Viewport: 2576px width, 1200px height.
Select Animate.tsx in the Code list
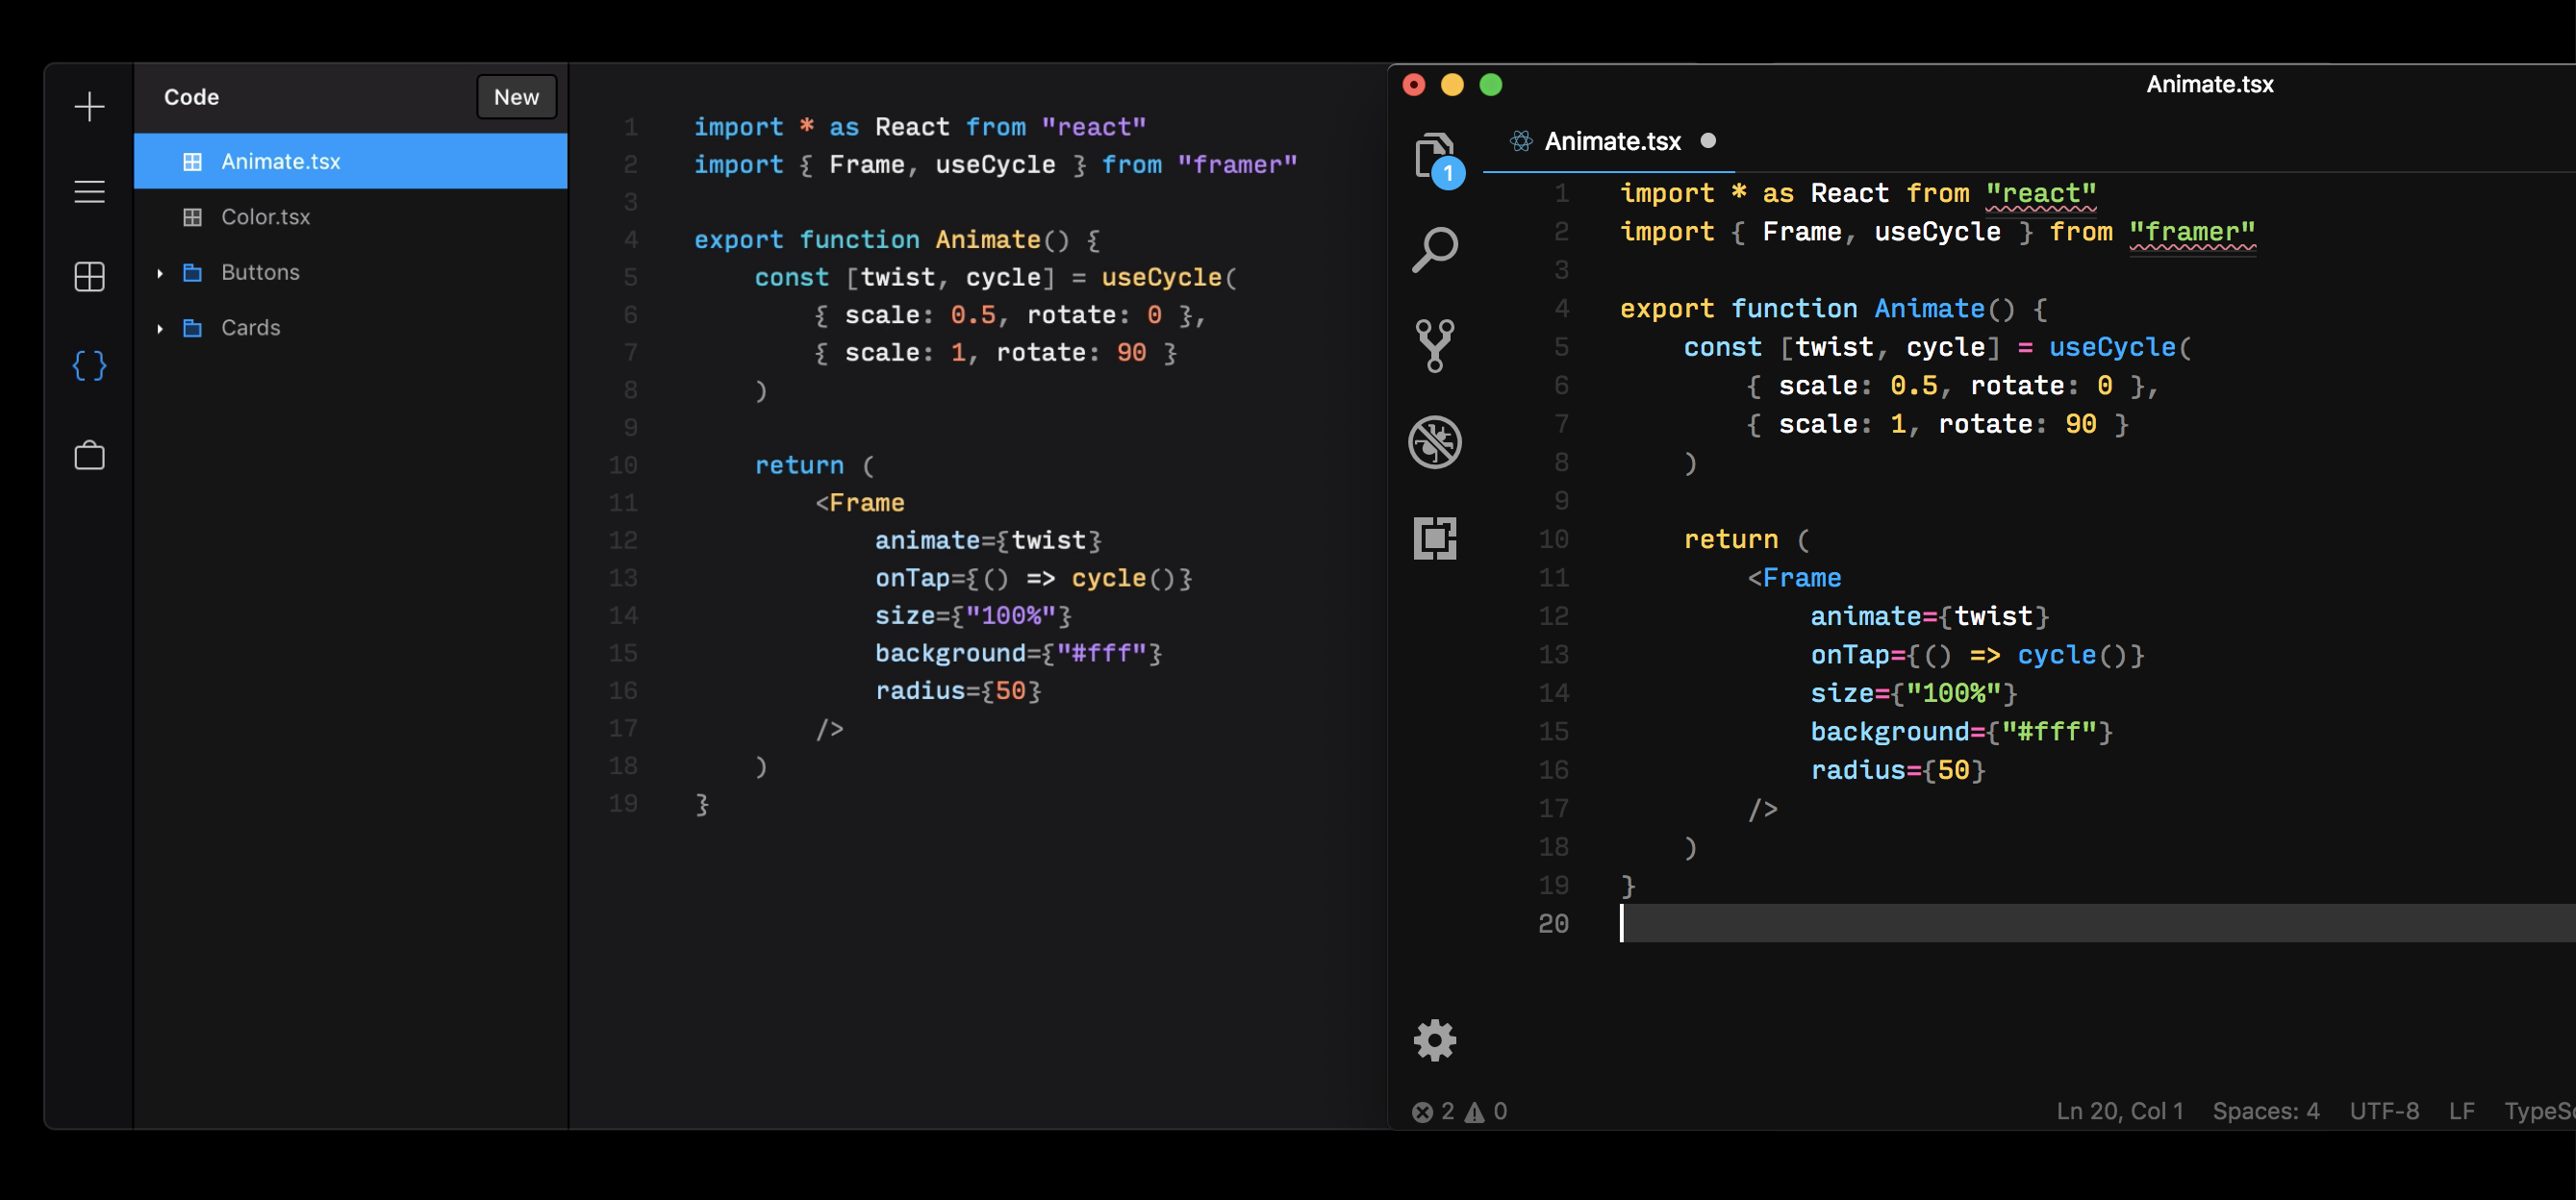click(x=280, y=162)
